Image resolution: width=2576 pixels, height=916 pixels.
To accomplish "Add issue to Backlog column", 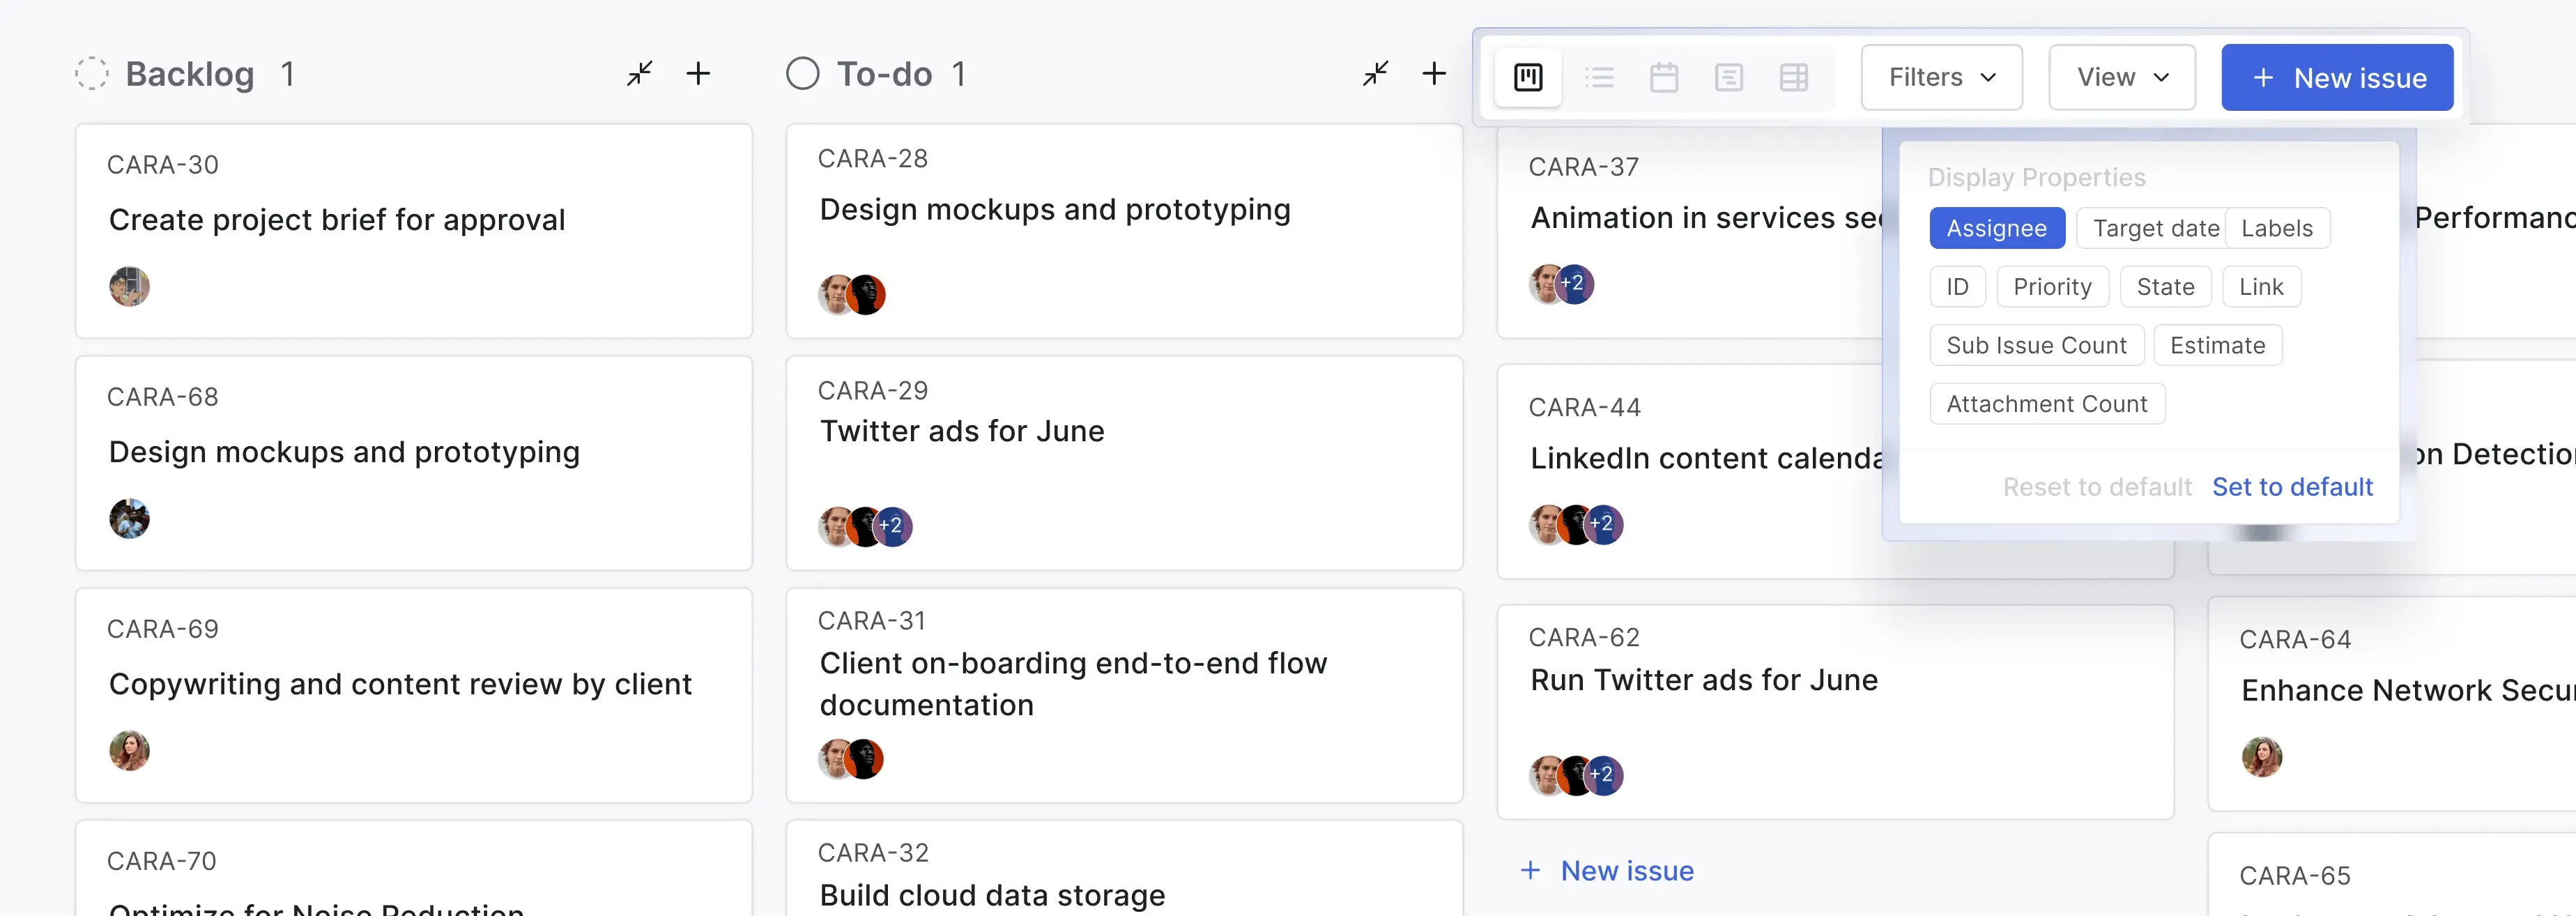I will [698, 73].
